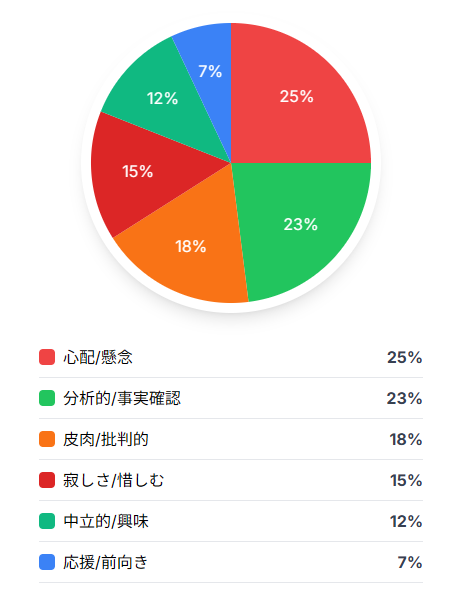Click the dark red swatch beside 寂しさ/惜しむ
This screenshot has width=453, height=600.
(x=47, y=480)
